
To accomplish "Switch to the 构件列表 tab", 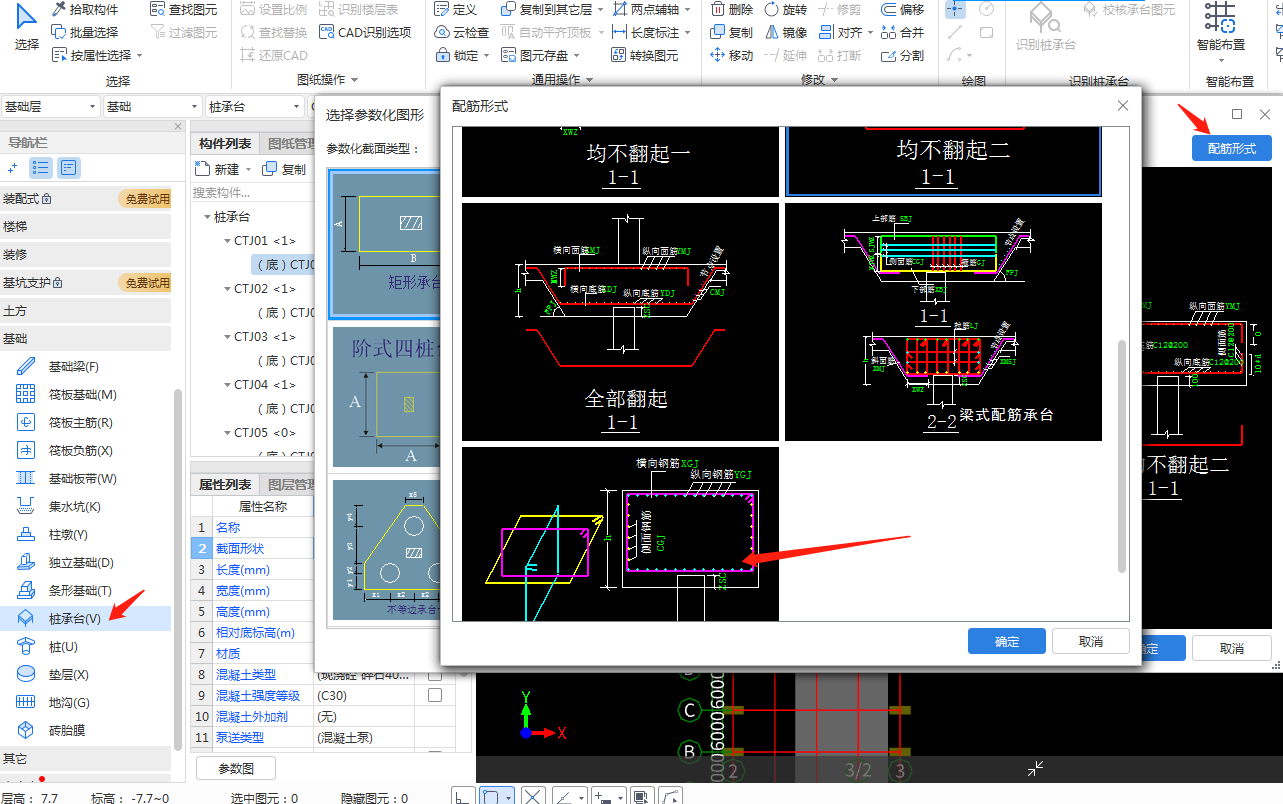I will [225, 144].
